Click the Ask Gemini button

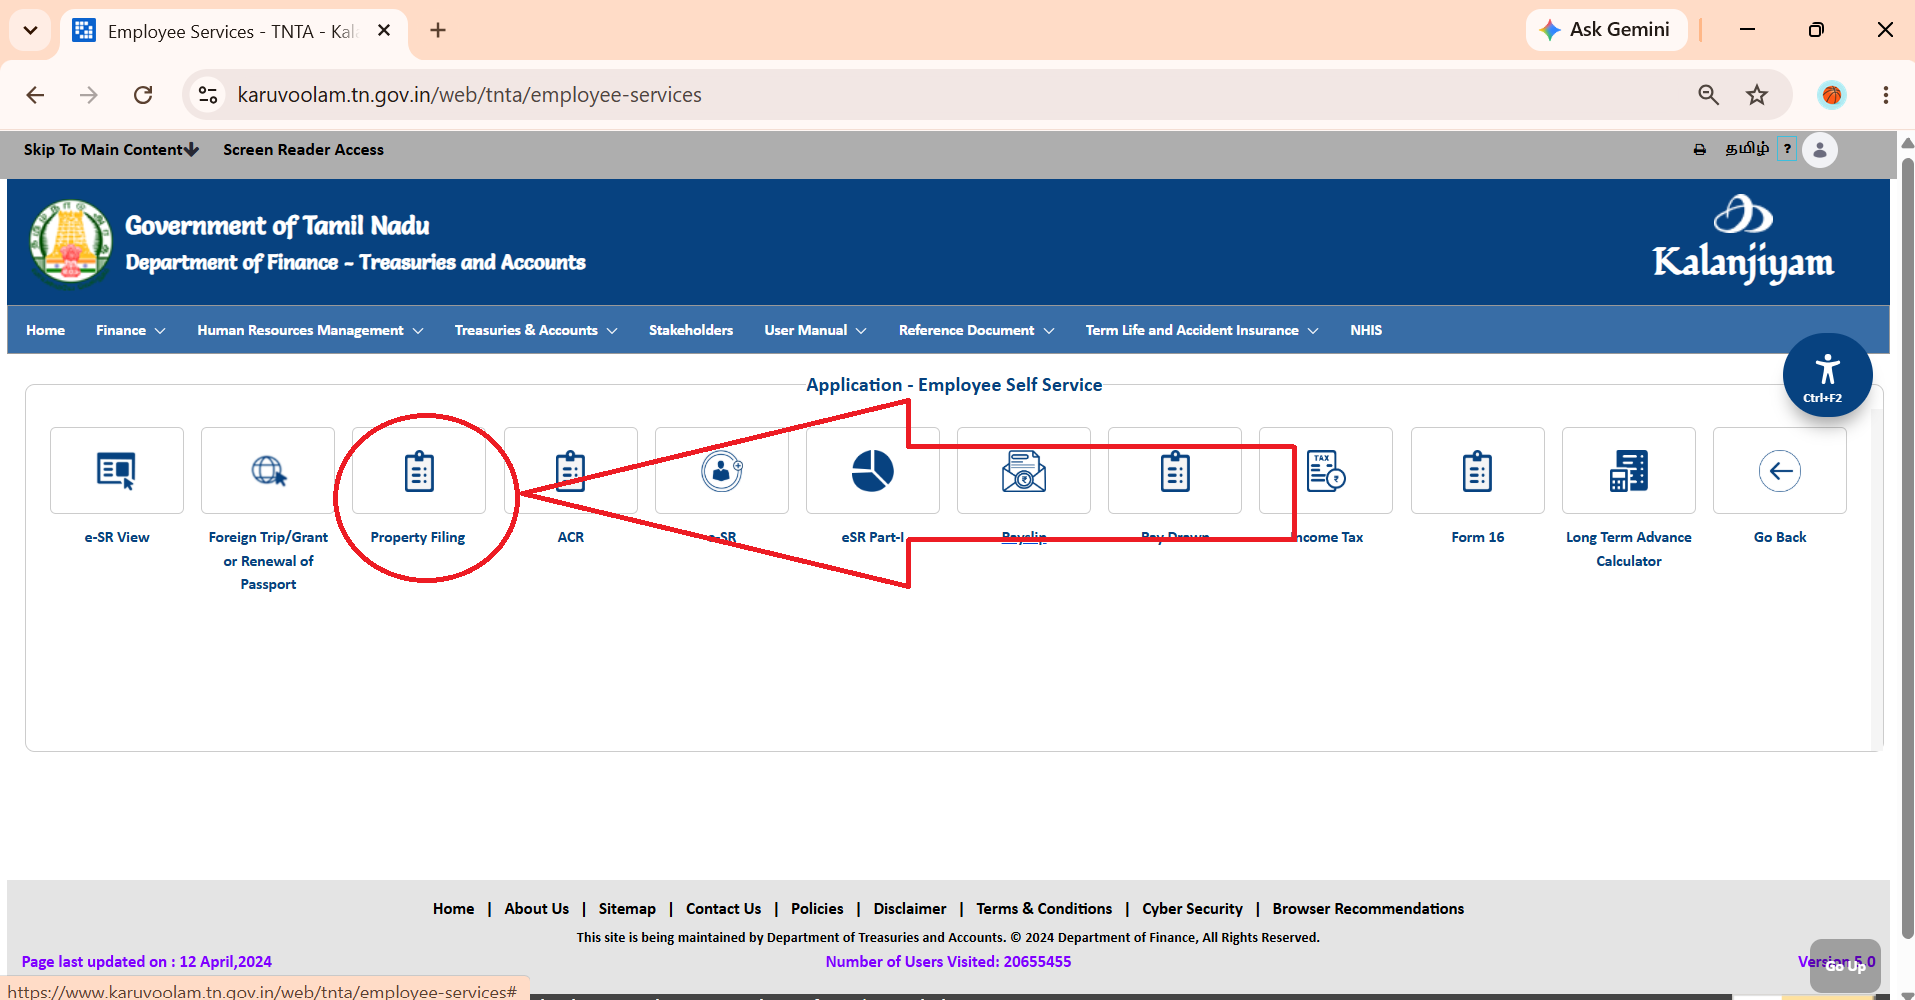point(1606,30)
